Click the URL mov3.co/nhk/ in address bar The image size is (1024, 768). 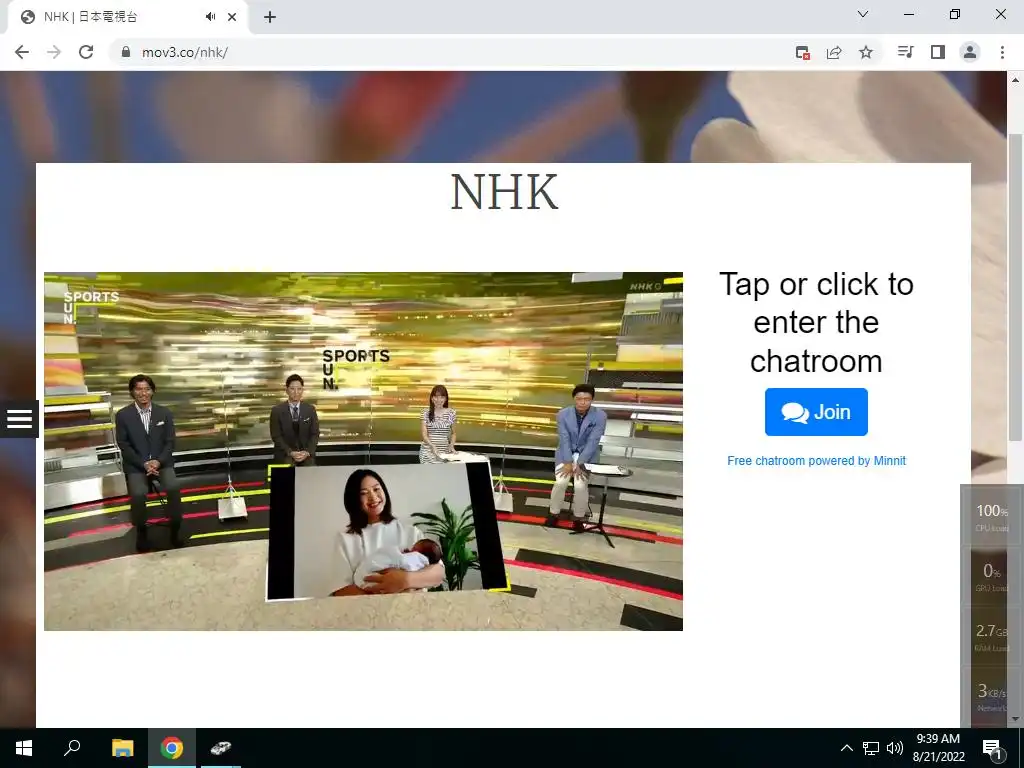click(x=185, y=52)
